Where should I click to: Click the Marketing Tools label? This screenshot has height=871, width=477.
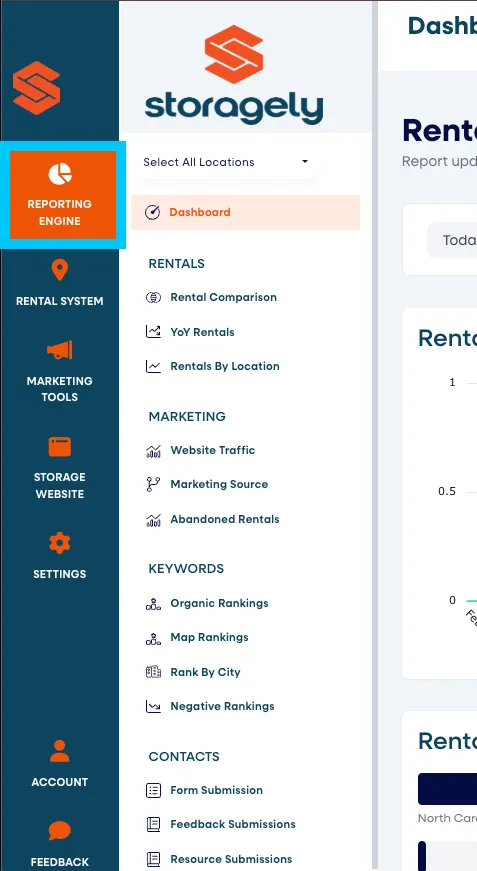59,389
